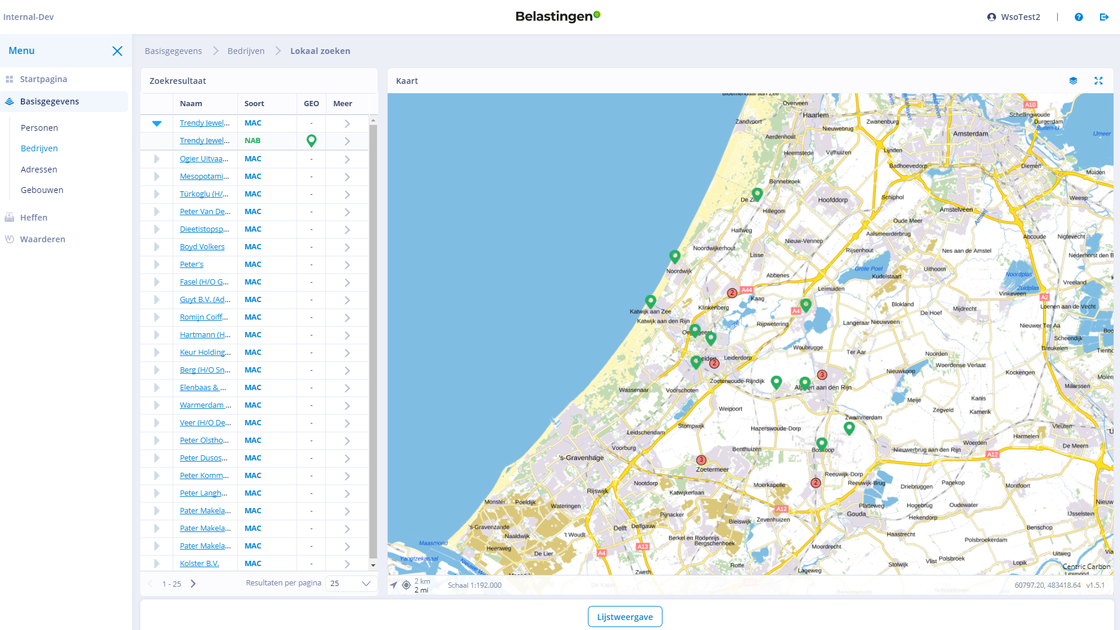The image size is (1120, 630).
Task: Expand the Boyd Volkers row
Action: (156, 246)
